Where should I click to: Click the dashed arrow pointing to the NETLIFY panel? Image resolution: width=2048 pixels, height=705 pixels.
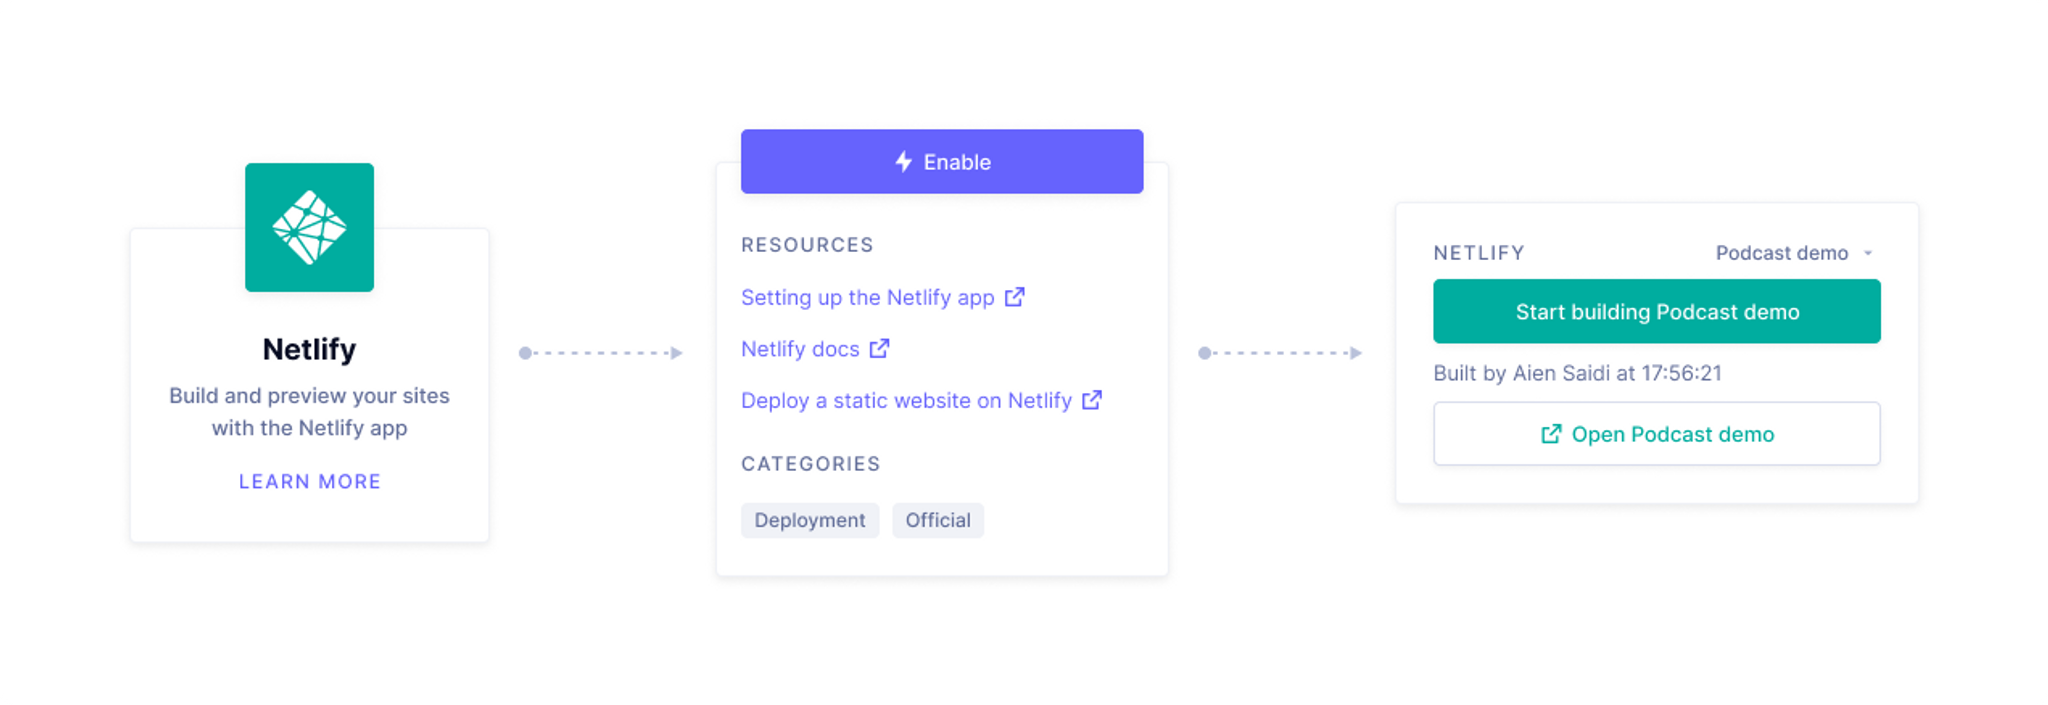[x=1281, y=352]
